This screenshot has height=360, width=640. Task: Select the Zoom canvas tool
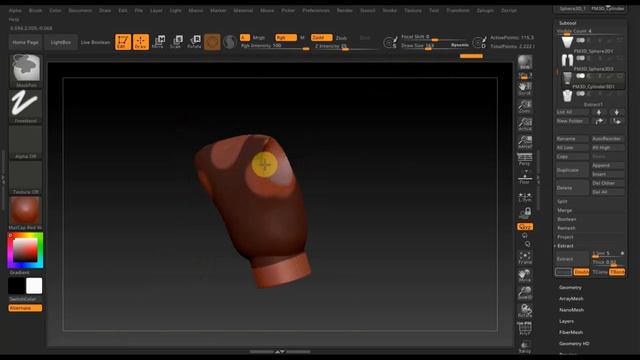pyautogui.click(x=525, y=107)
